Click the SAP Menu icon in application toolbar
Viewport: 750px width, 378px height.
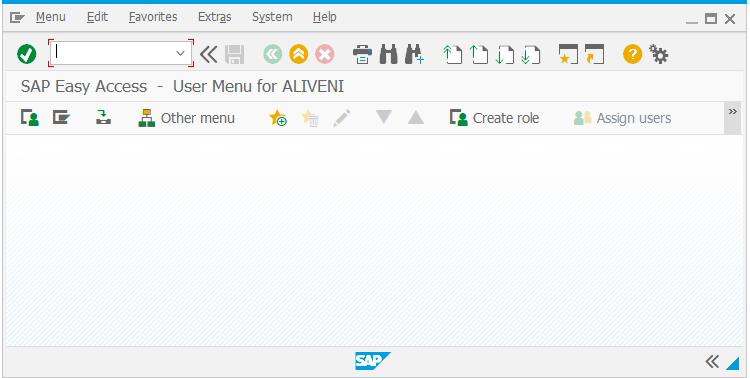pyautogui.click(x=61, y=118)
